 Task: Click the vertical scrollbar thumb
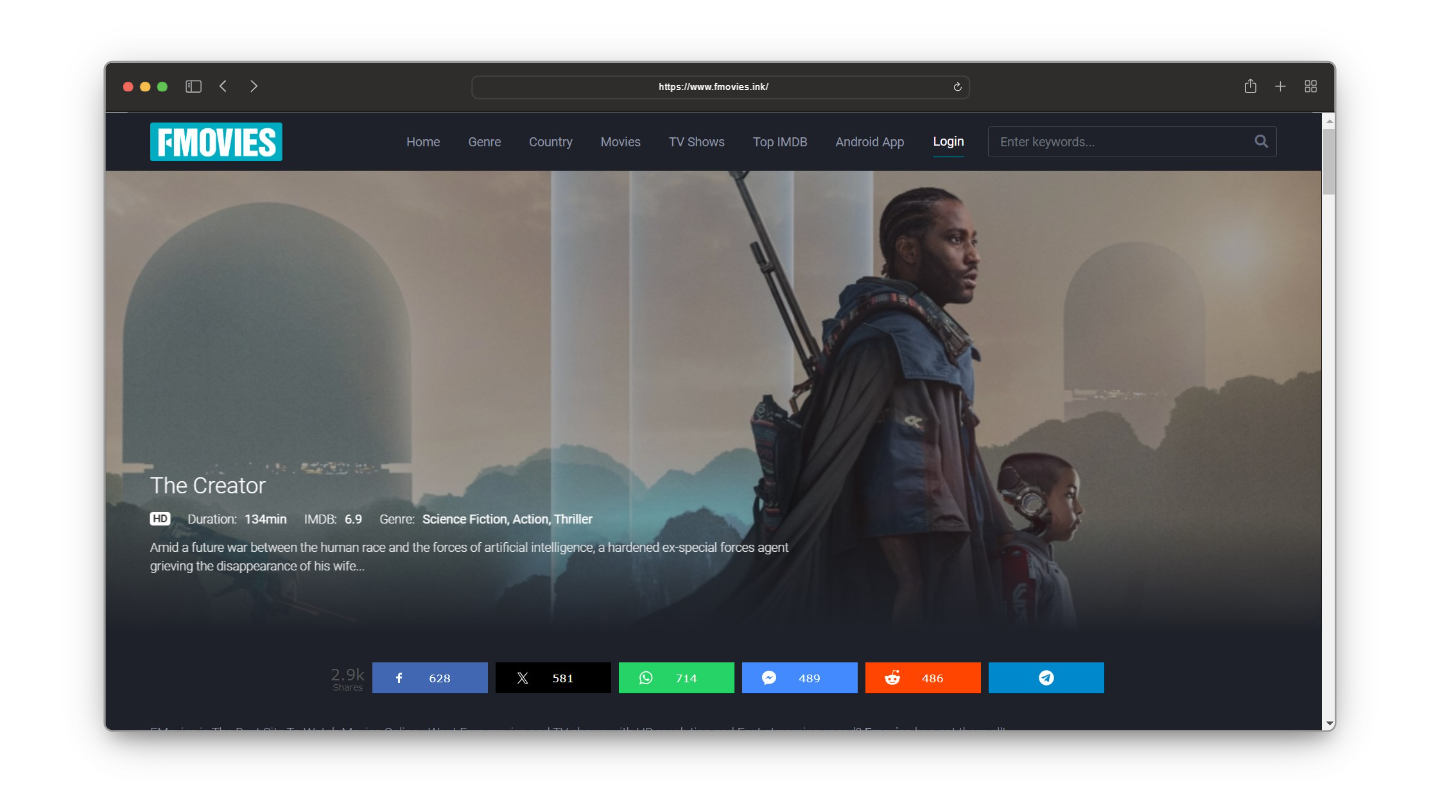click(1329, 162)
